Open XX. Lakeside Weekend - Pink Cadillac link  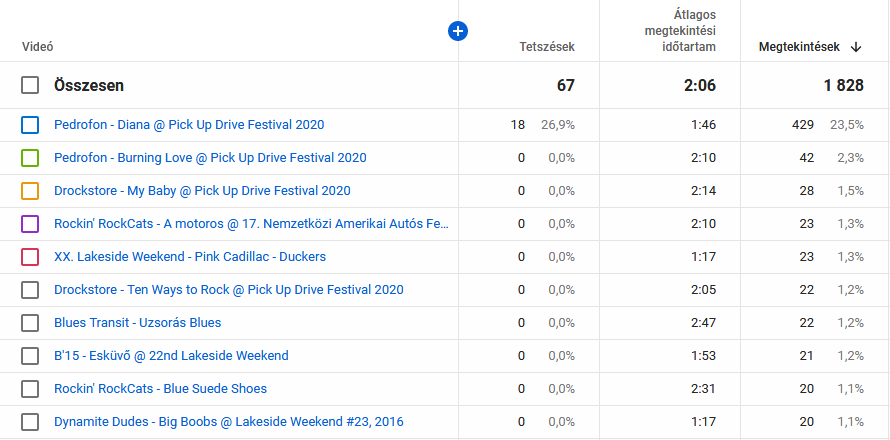[190, 257]
